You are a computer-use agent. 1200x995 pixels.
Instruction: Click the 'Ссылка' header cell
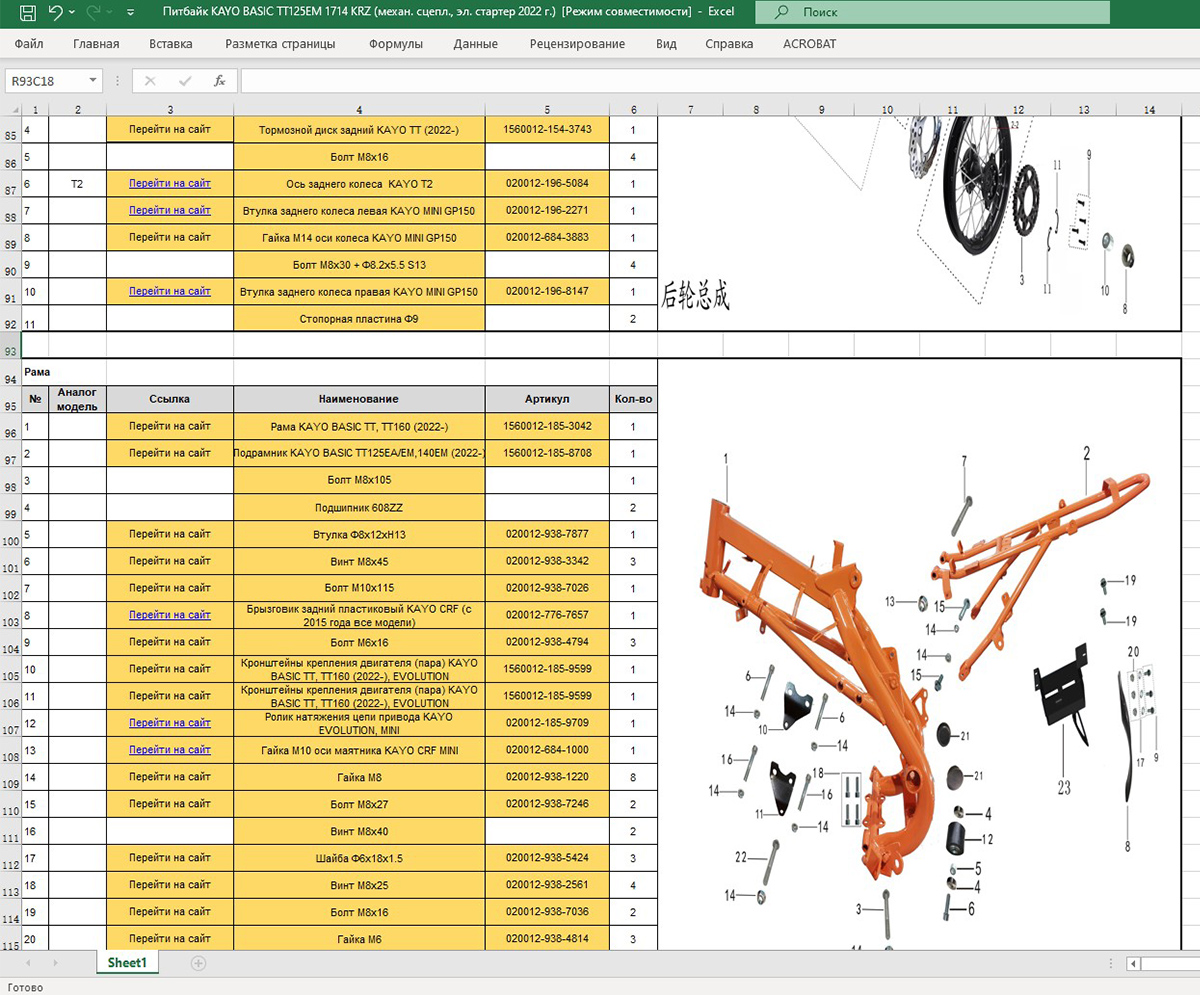pyautogui.click(x=170, y=399)
